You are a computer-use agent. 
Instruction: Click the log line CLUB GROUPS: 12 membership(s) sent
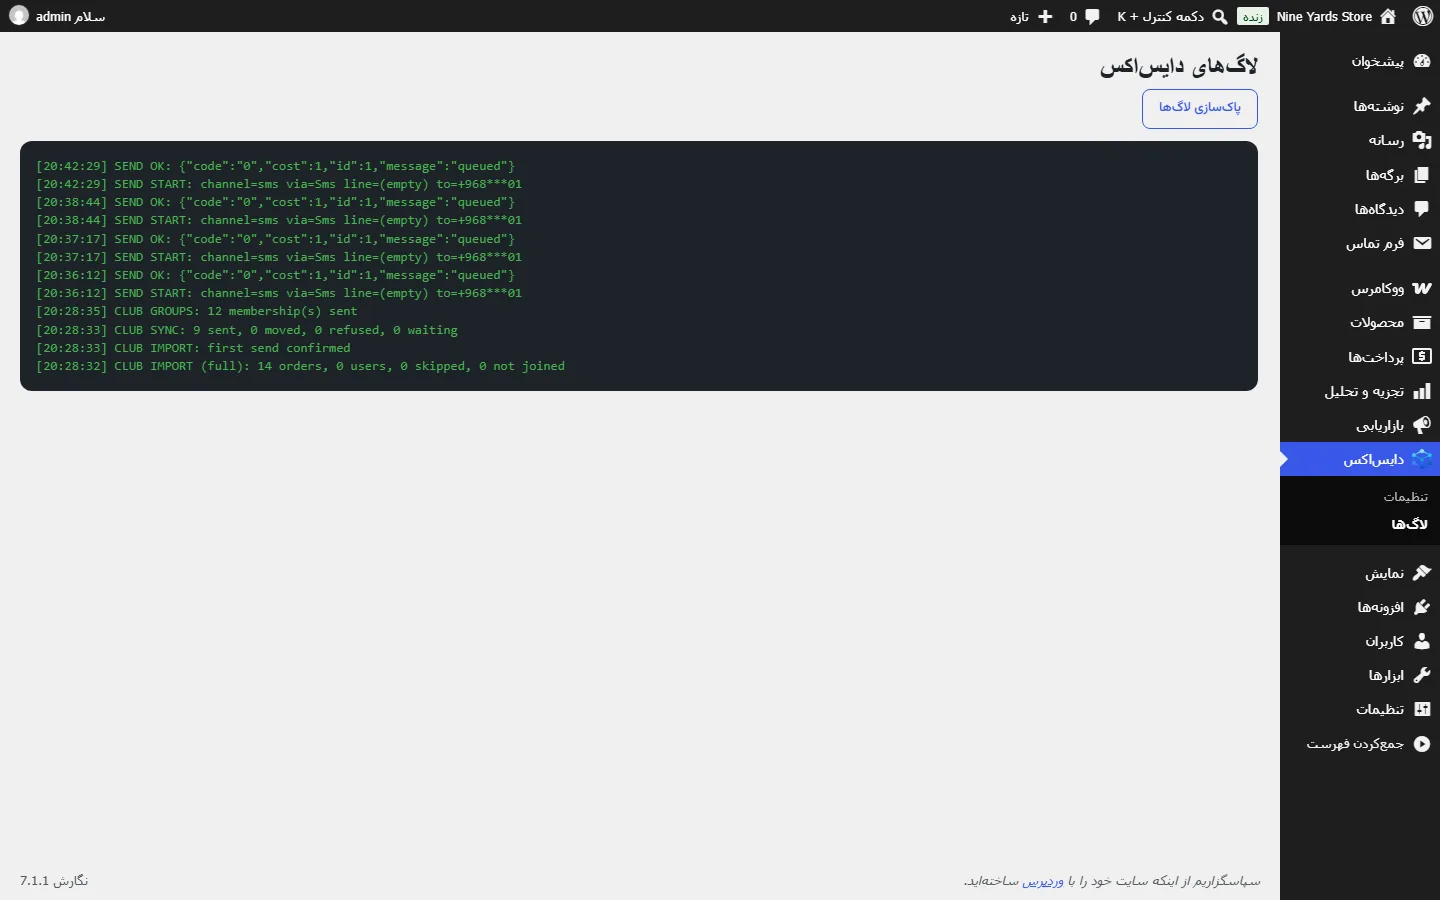pyautogui.click(x=197, y=311)
